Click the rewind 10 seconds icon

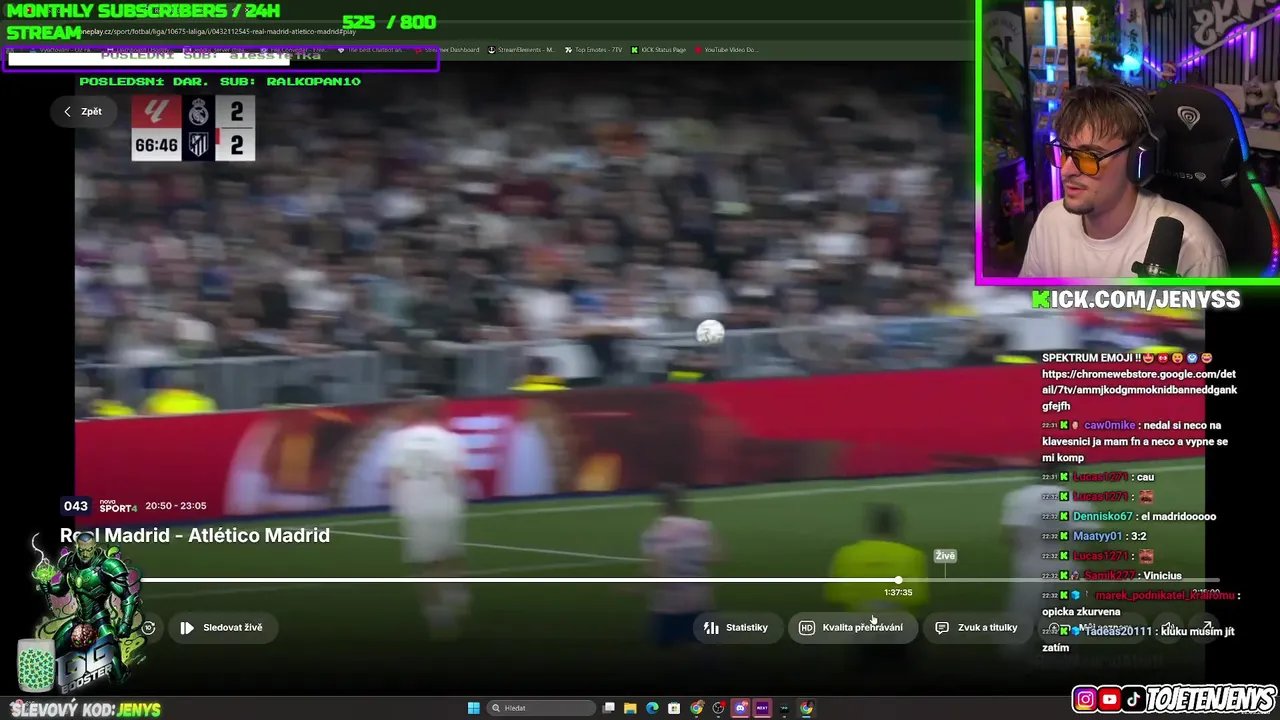[148, 627]
